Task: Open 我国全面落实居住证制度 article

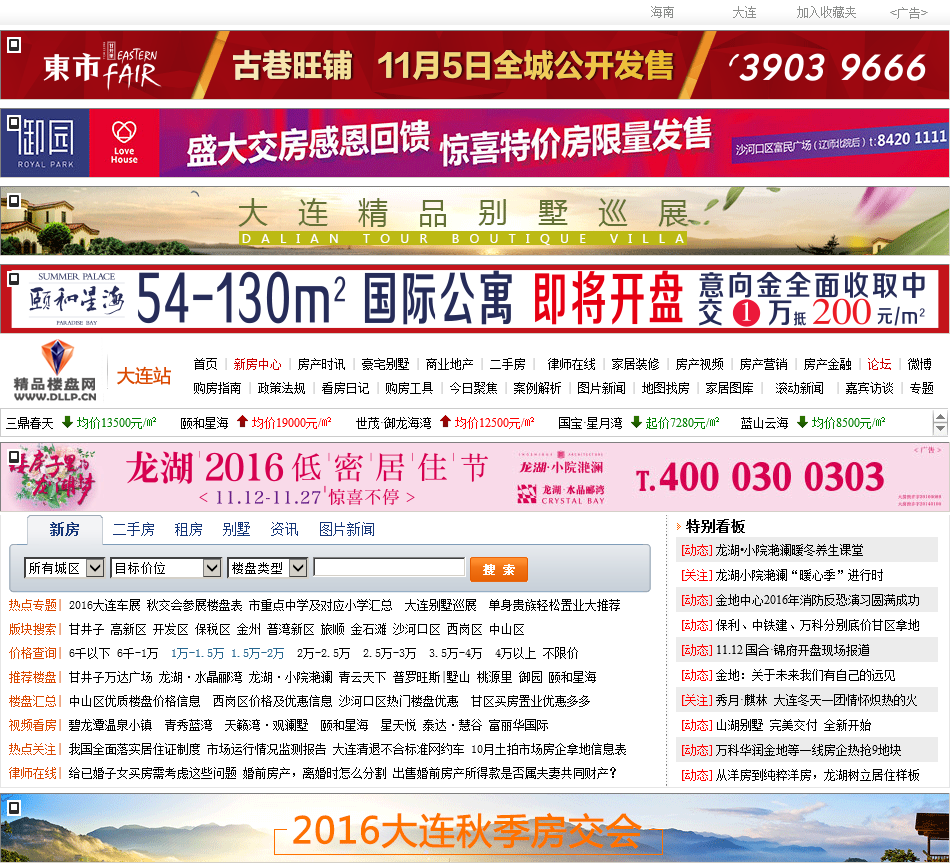Action: tap(135, 749)
